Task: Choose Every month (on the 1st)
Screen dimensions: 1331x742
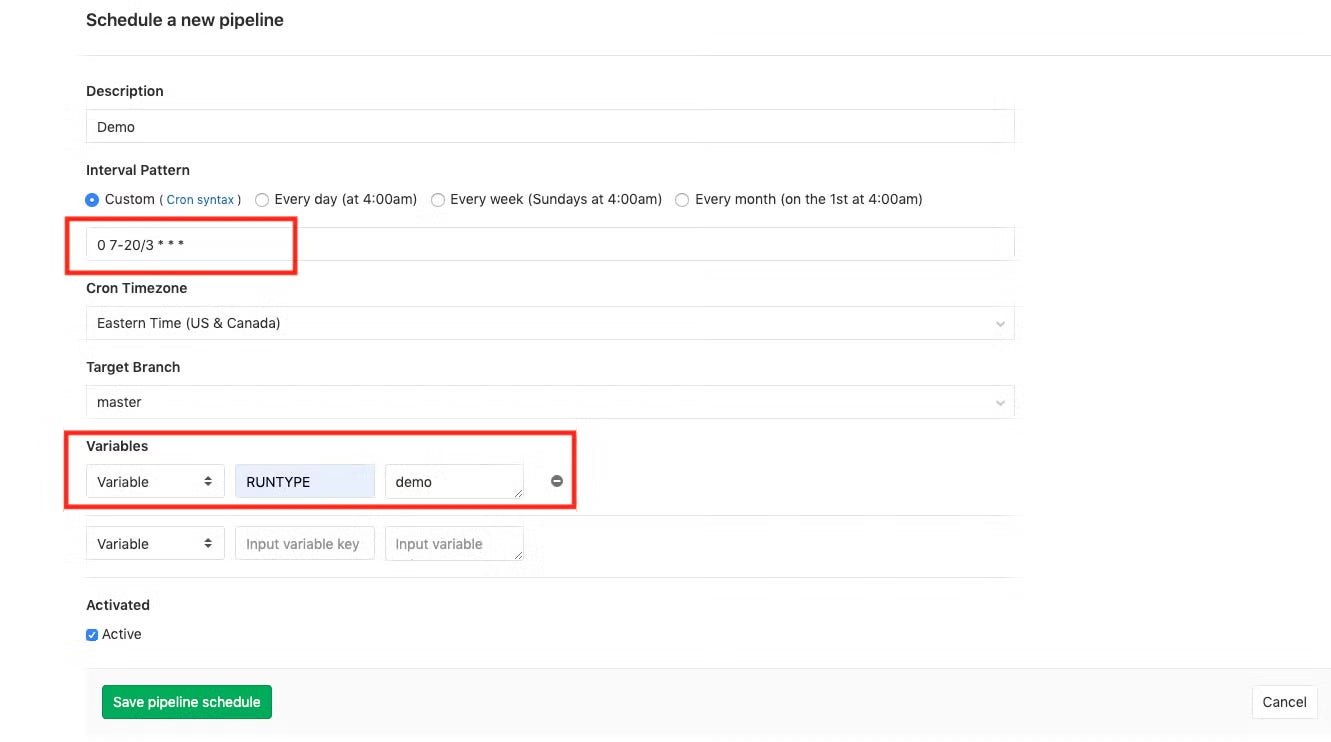Action: click(682, 200)
